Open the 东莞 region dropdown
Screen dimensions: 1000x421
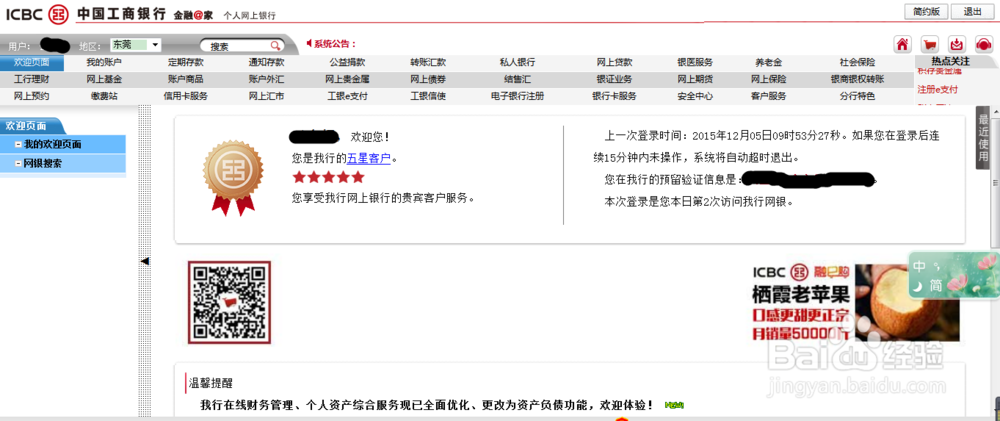coord(136,45)
